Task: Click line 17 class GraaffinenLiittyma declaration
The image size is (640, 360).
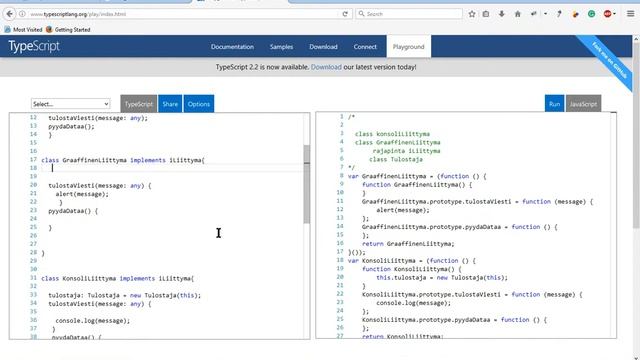Action: 123,160
